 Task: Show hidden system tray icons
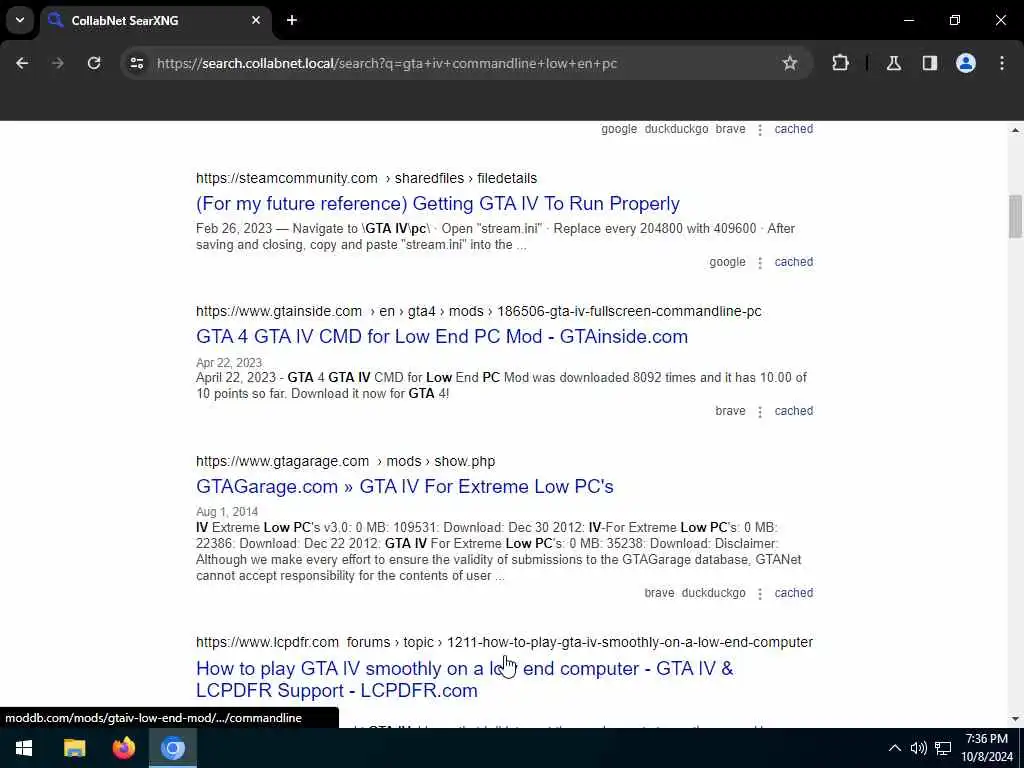point(895,748)
